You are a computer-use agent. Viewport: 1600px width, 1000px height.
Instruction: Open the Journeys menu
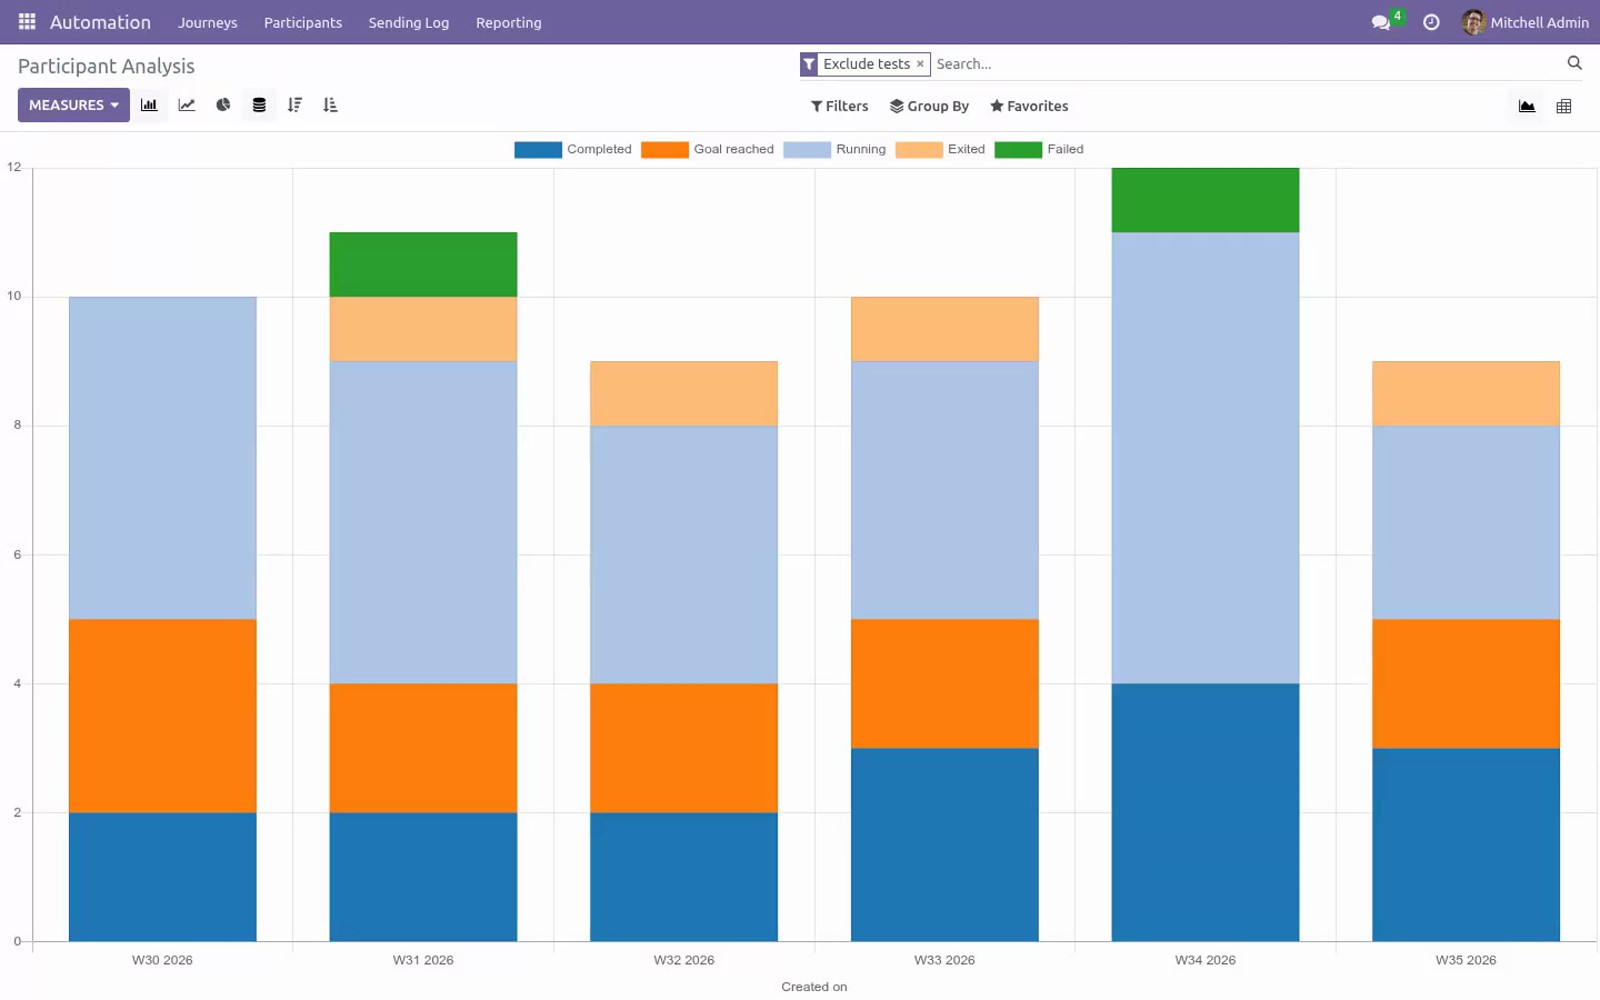point(208,22)
